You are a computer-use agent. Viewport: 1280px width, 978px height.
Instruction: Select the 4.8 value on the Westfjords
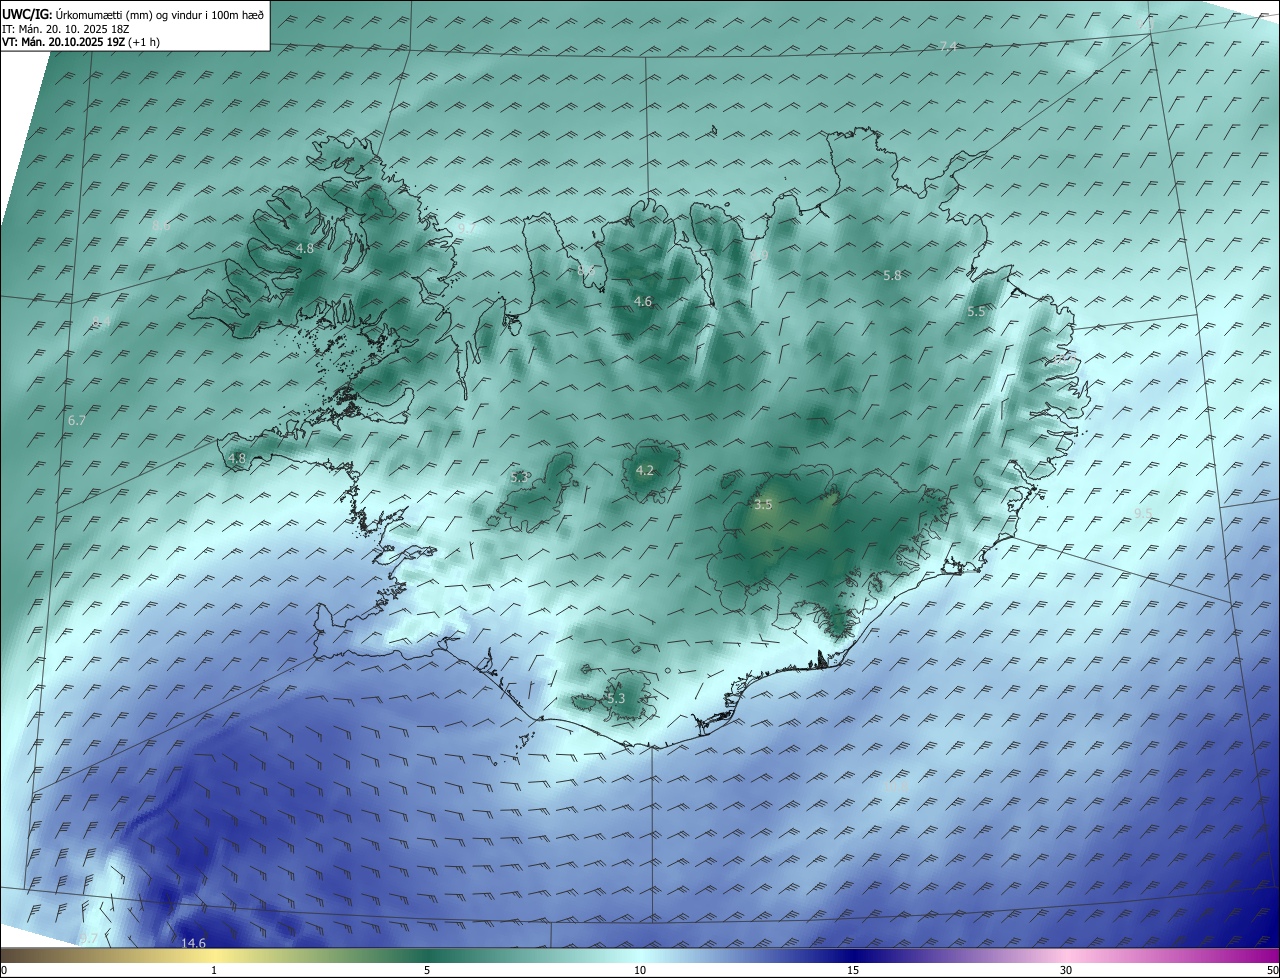(x=305, y=248)
